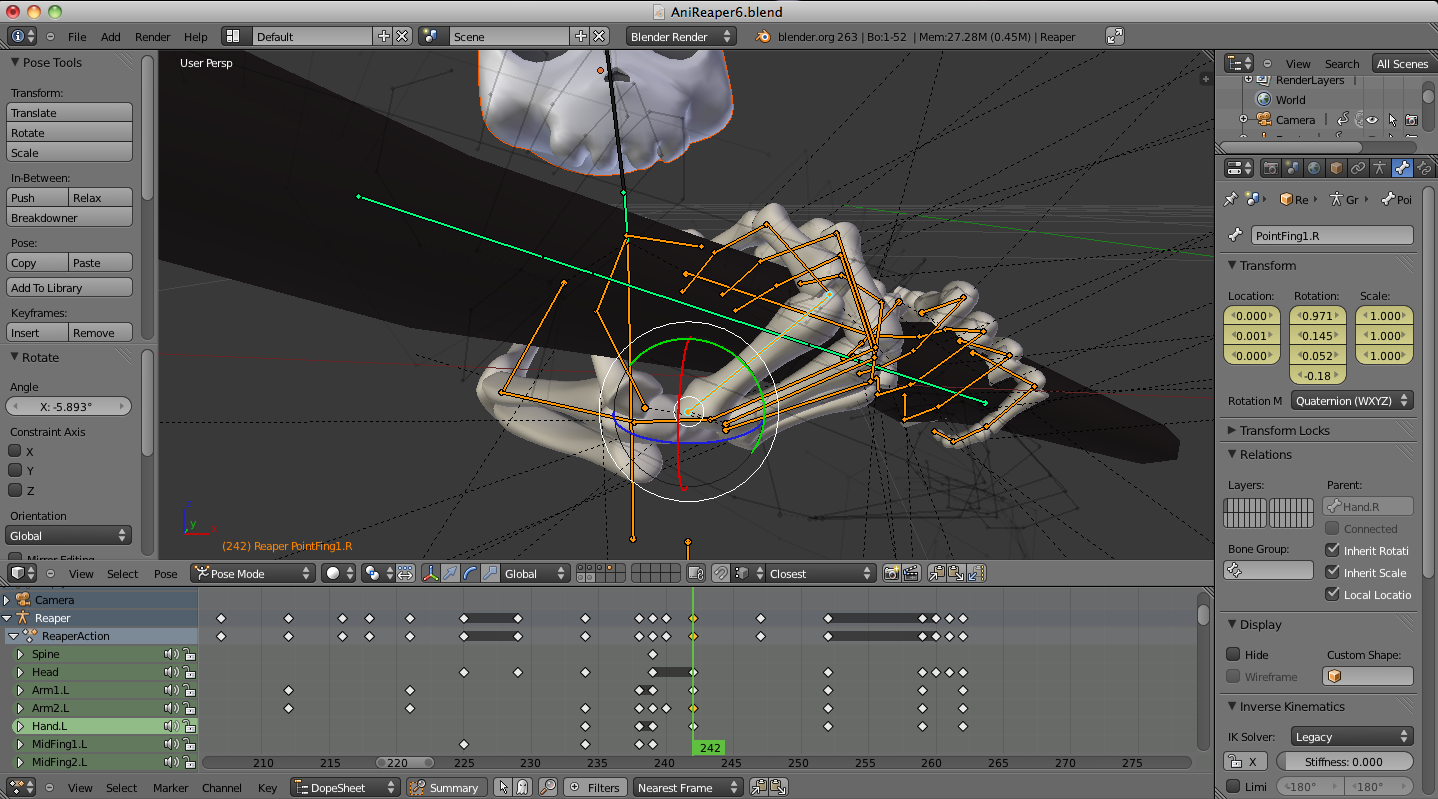Uncheck the Inherit Scale checkbox

[1332, 572]
